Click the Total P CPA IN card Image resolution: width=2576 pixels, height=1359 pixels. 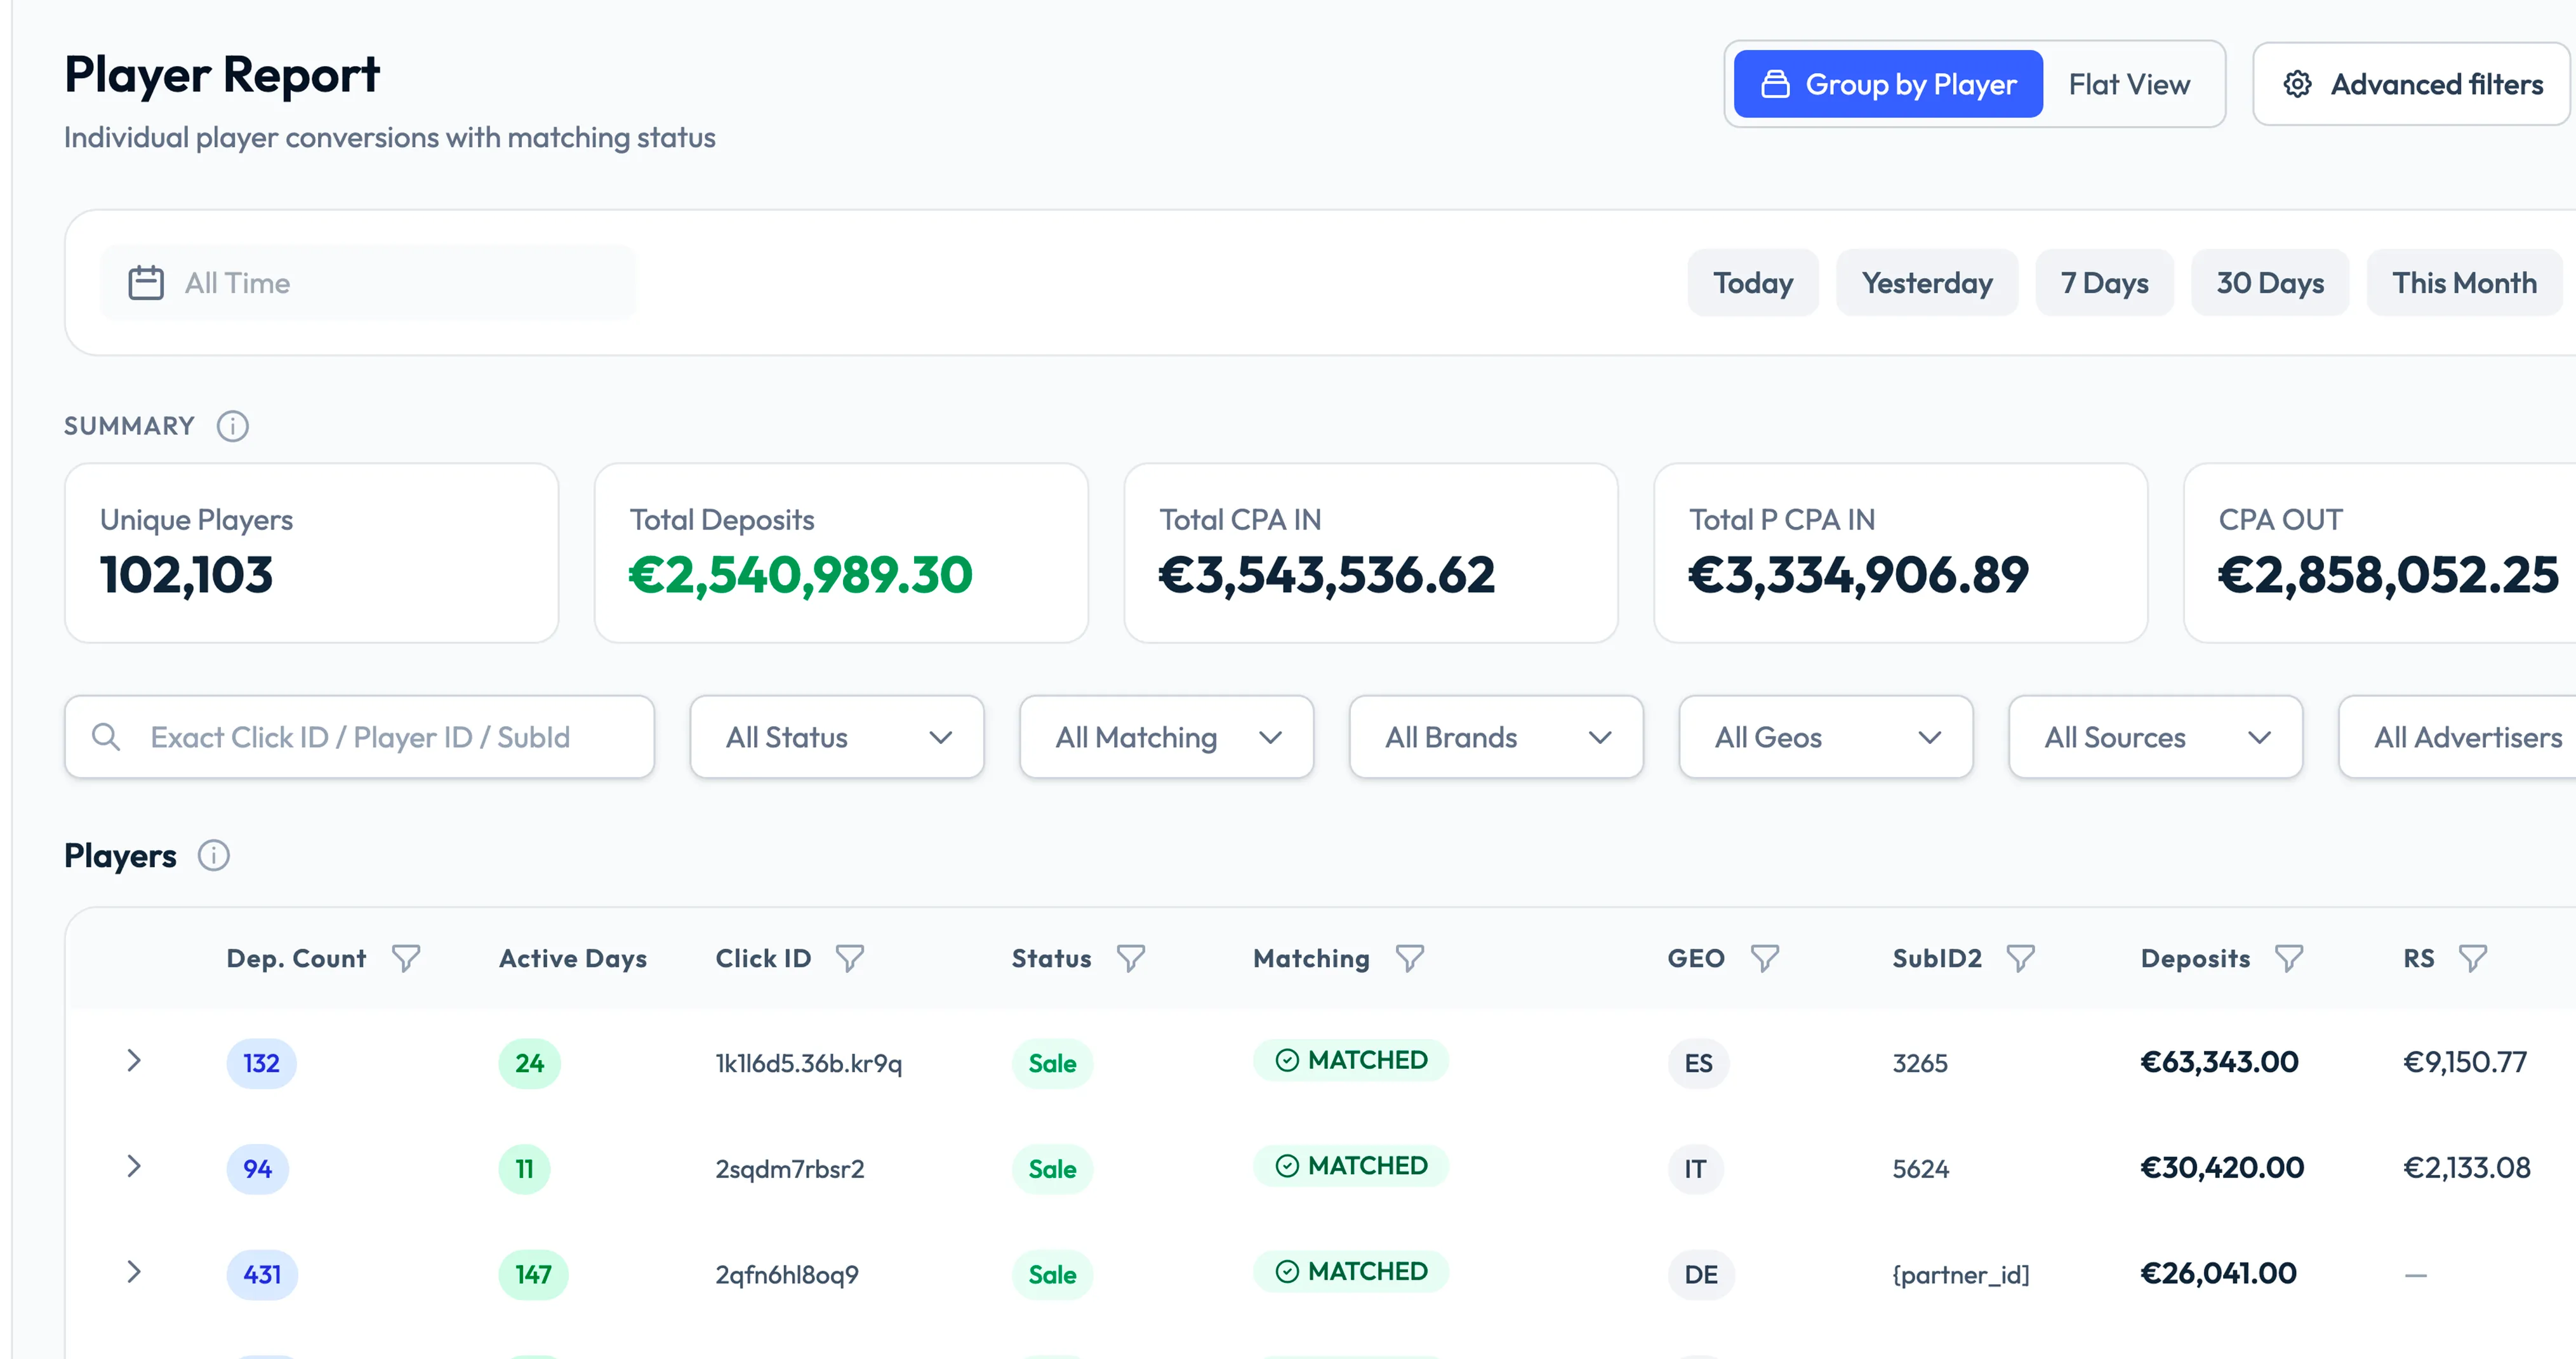click(x=1901, y=553)
